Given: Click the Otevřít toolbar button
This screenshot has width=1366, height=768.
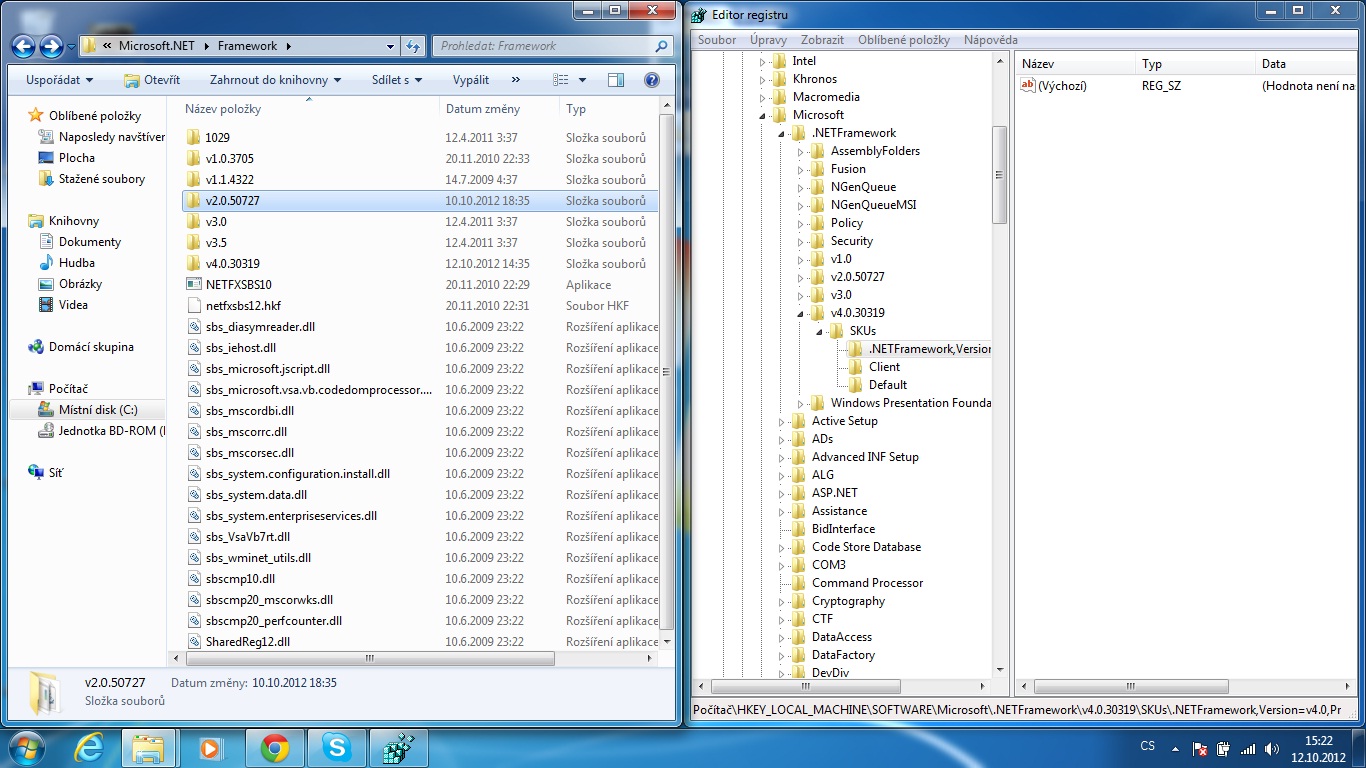Looking at the screenshot, I should point(152,80).
